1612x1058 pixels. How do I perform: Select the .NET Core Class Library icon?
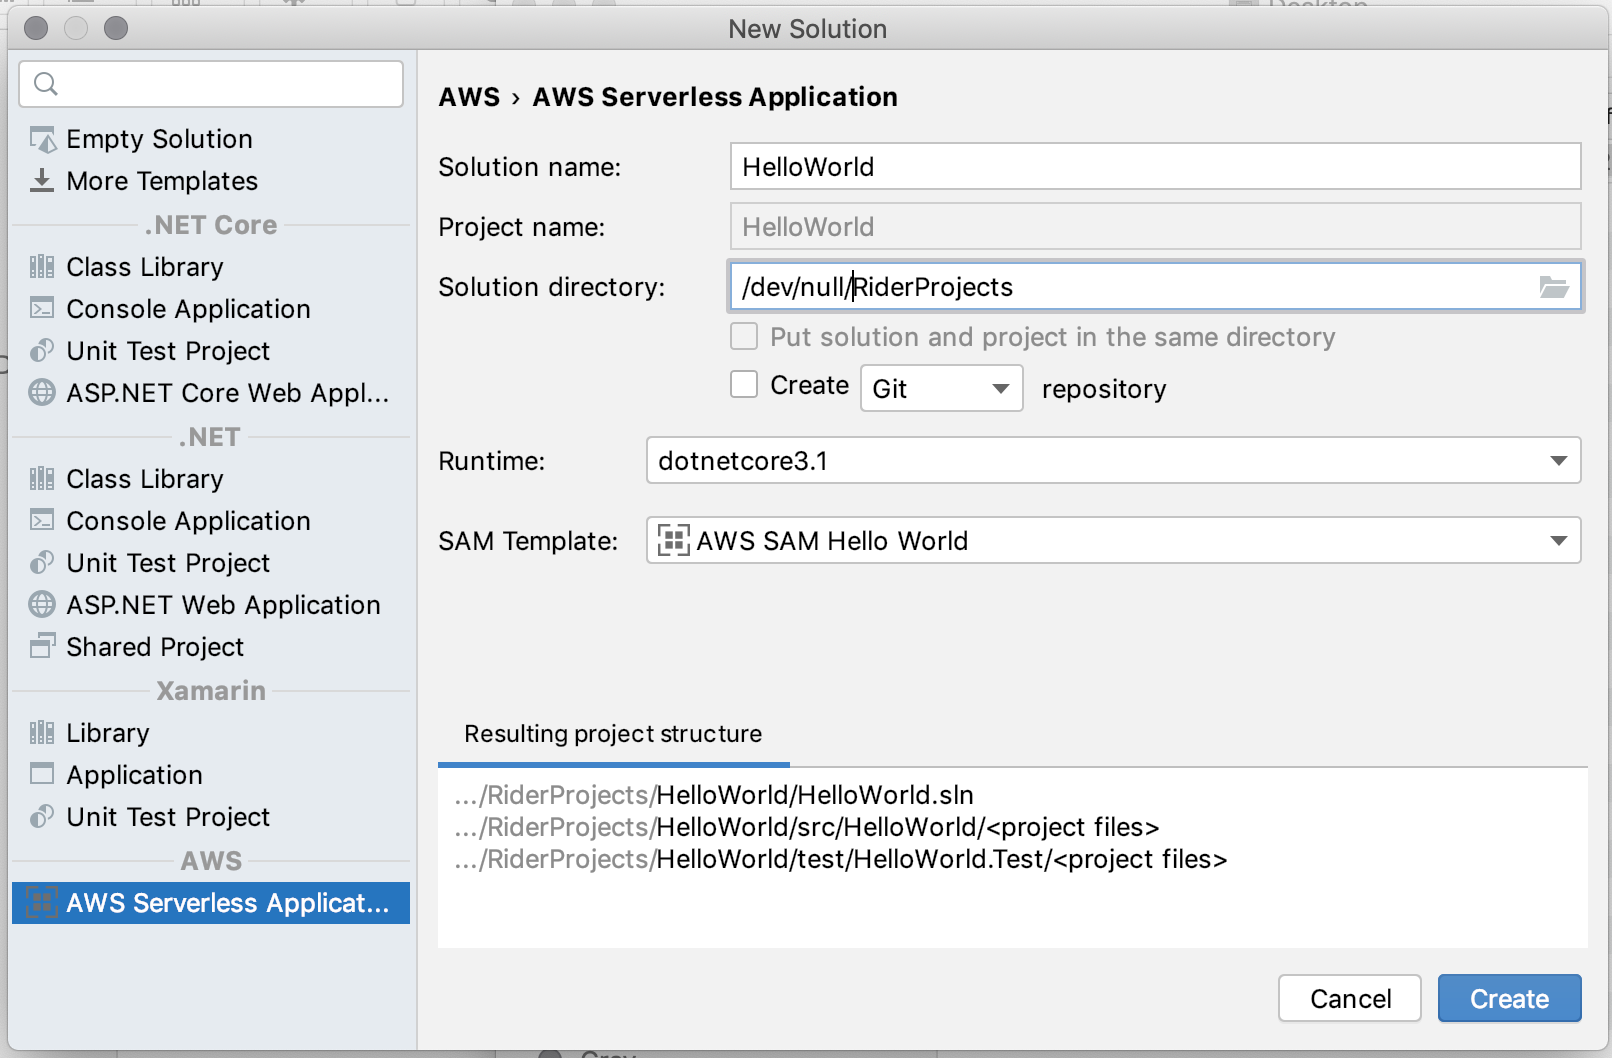point(42,267)
